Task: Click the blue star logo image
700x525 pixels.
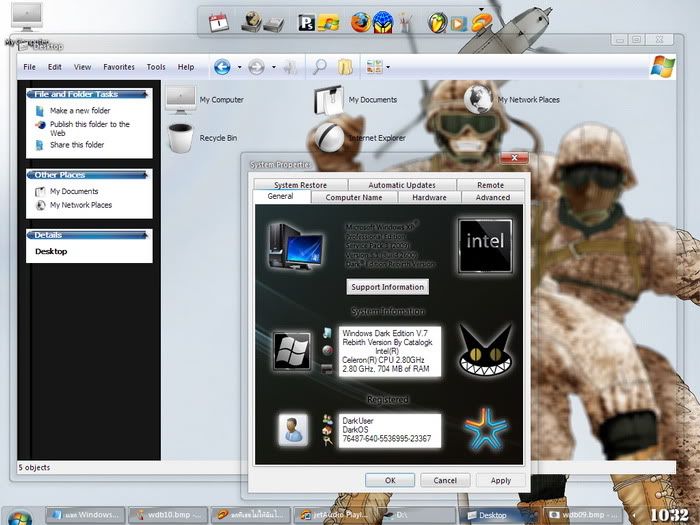Action: (486, 429)
